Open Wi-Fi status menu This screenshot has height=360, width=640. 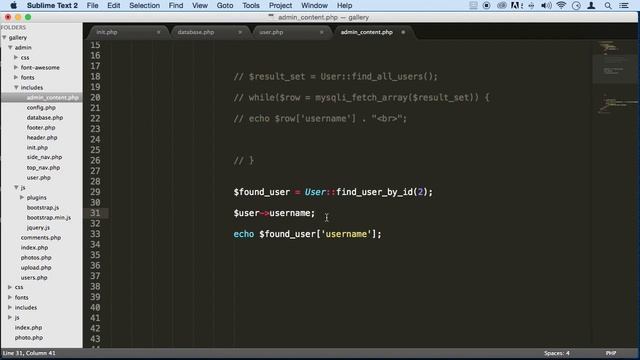(x=561, y=5)
